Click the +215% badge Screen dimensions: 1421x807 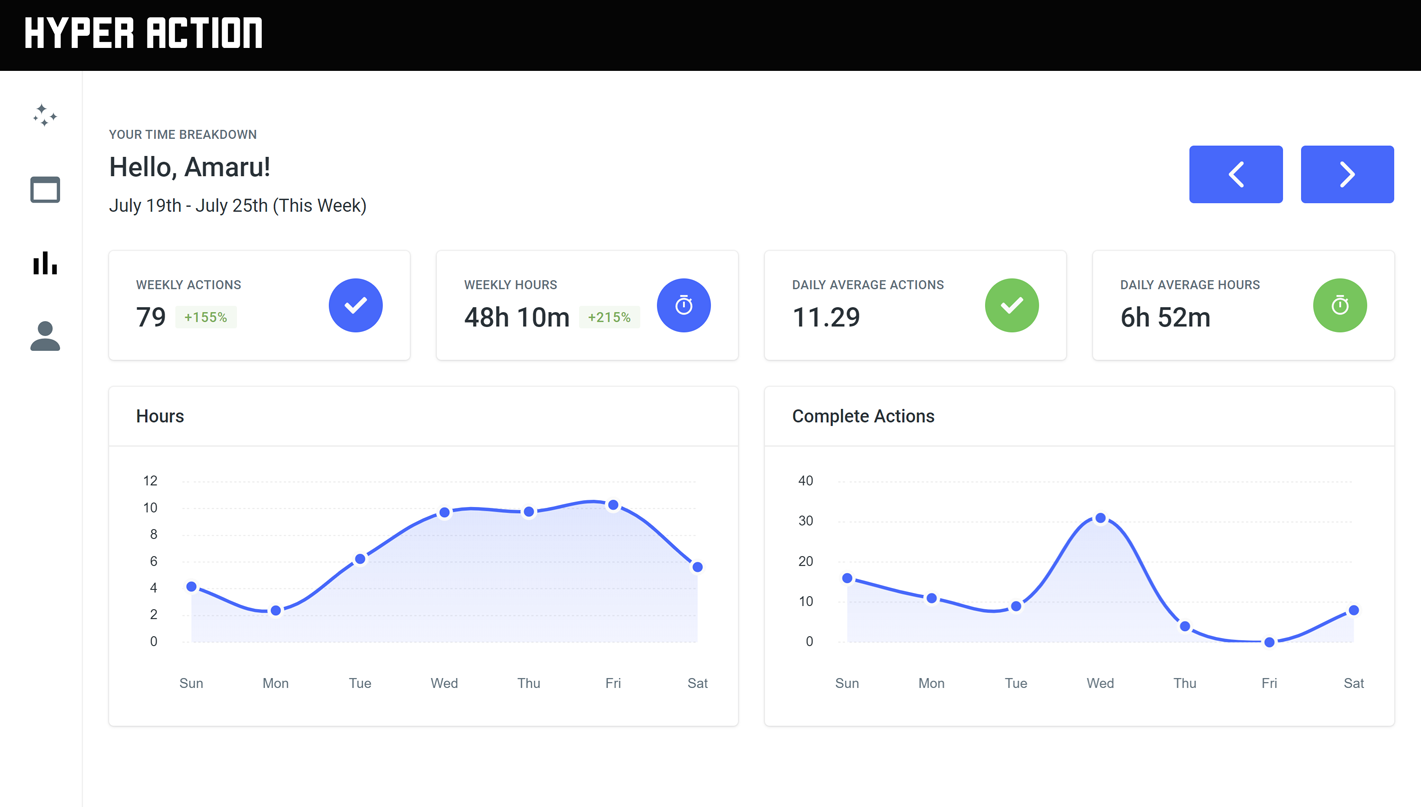click(609, 317)
